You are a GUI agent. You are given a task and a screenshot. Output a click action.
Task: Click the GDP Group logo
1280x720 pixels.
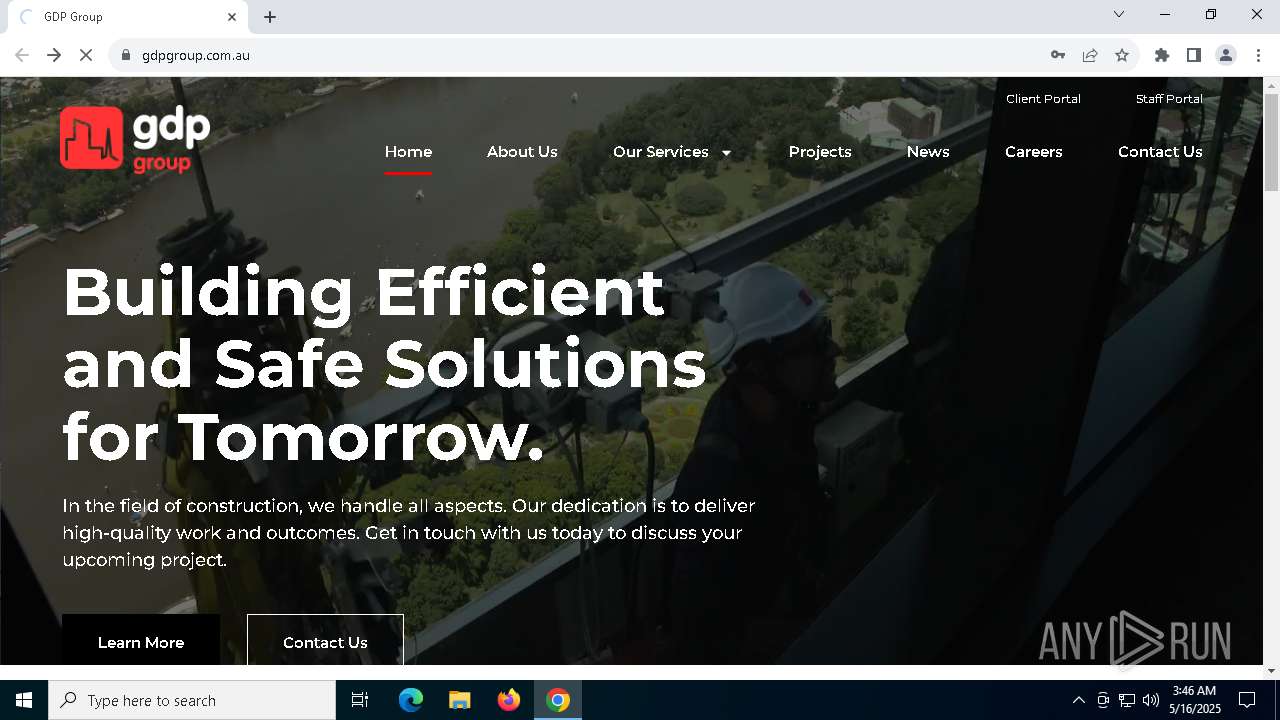click(x=135, y=139)
